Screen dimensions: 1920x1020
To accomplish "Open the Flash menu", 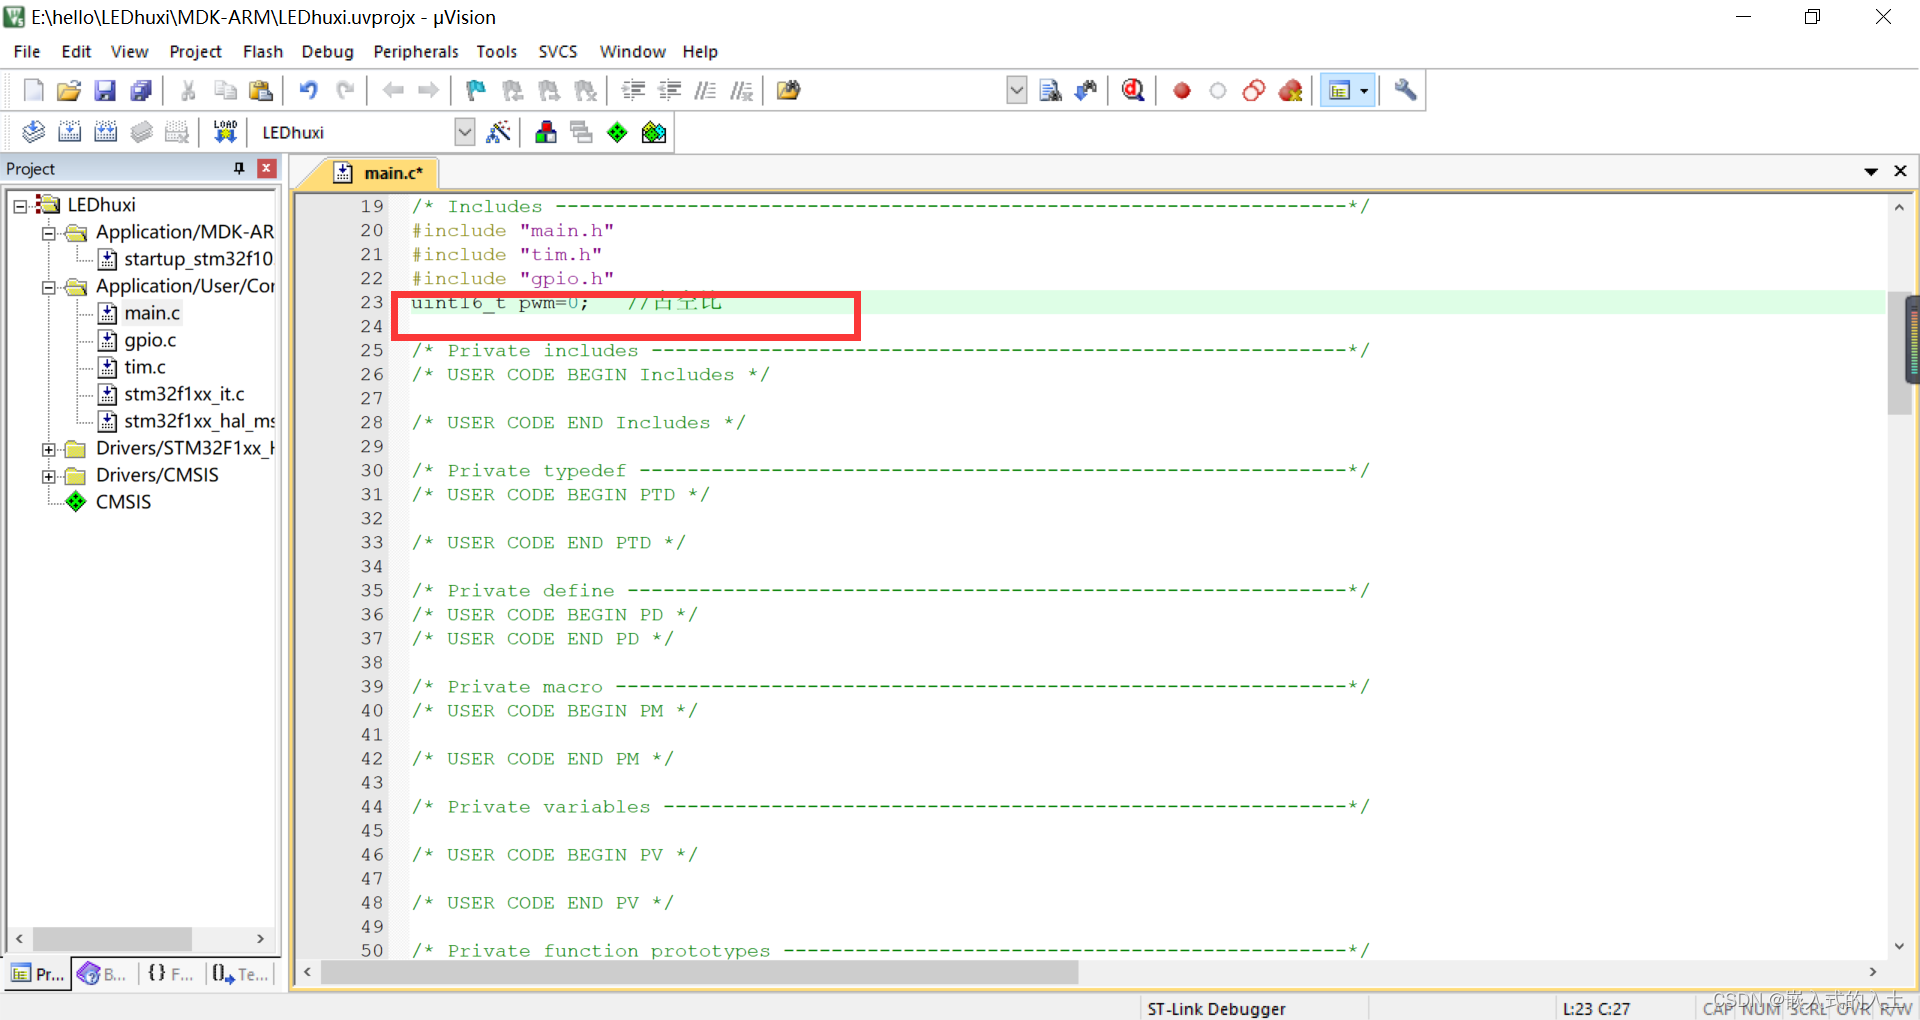I will click(263, 51).
